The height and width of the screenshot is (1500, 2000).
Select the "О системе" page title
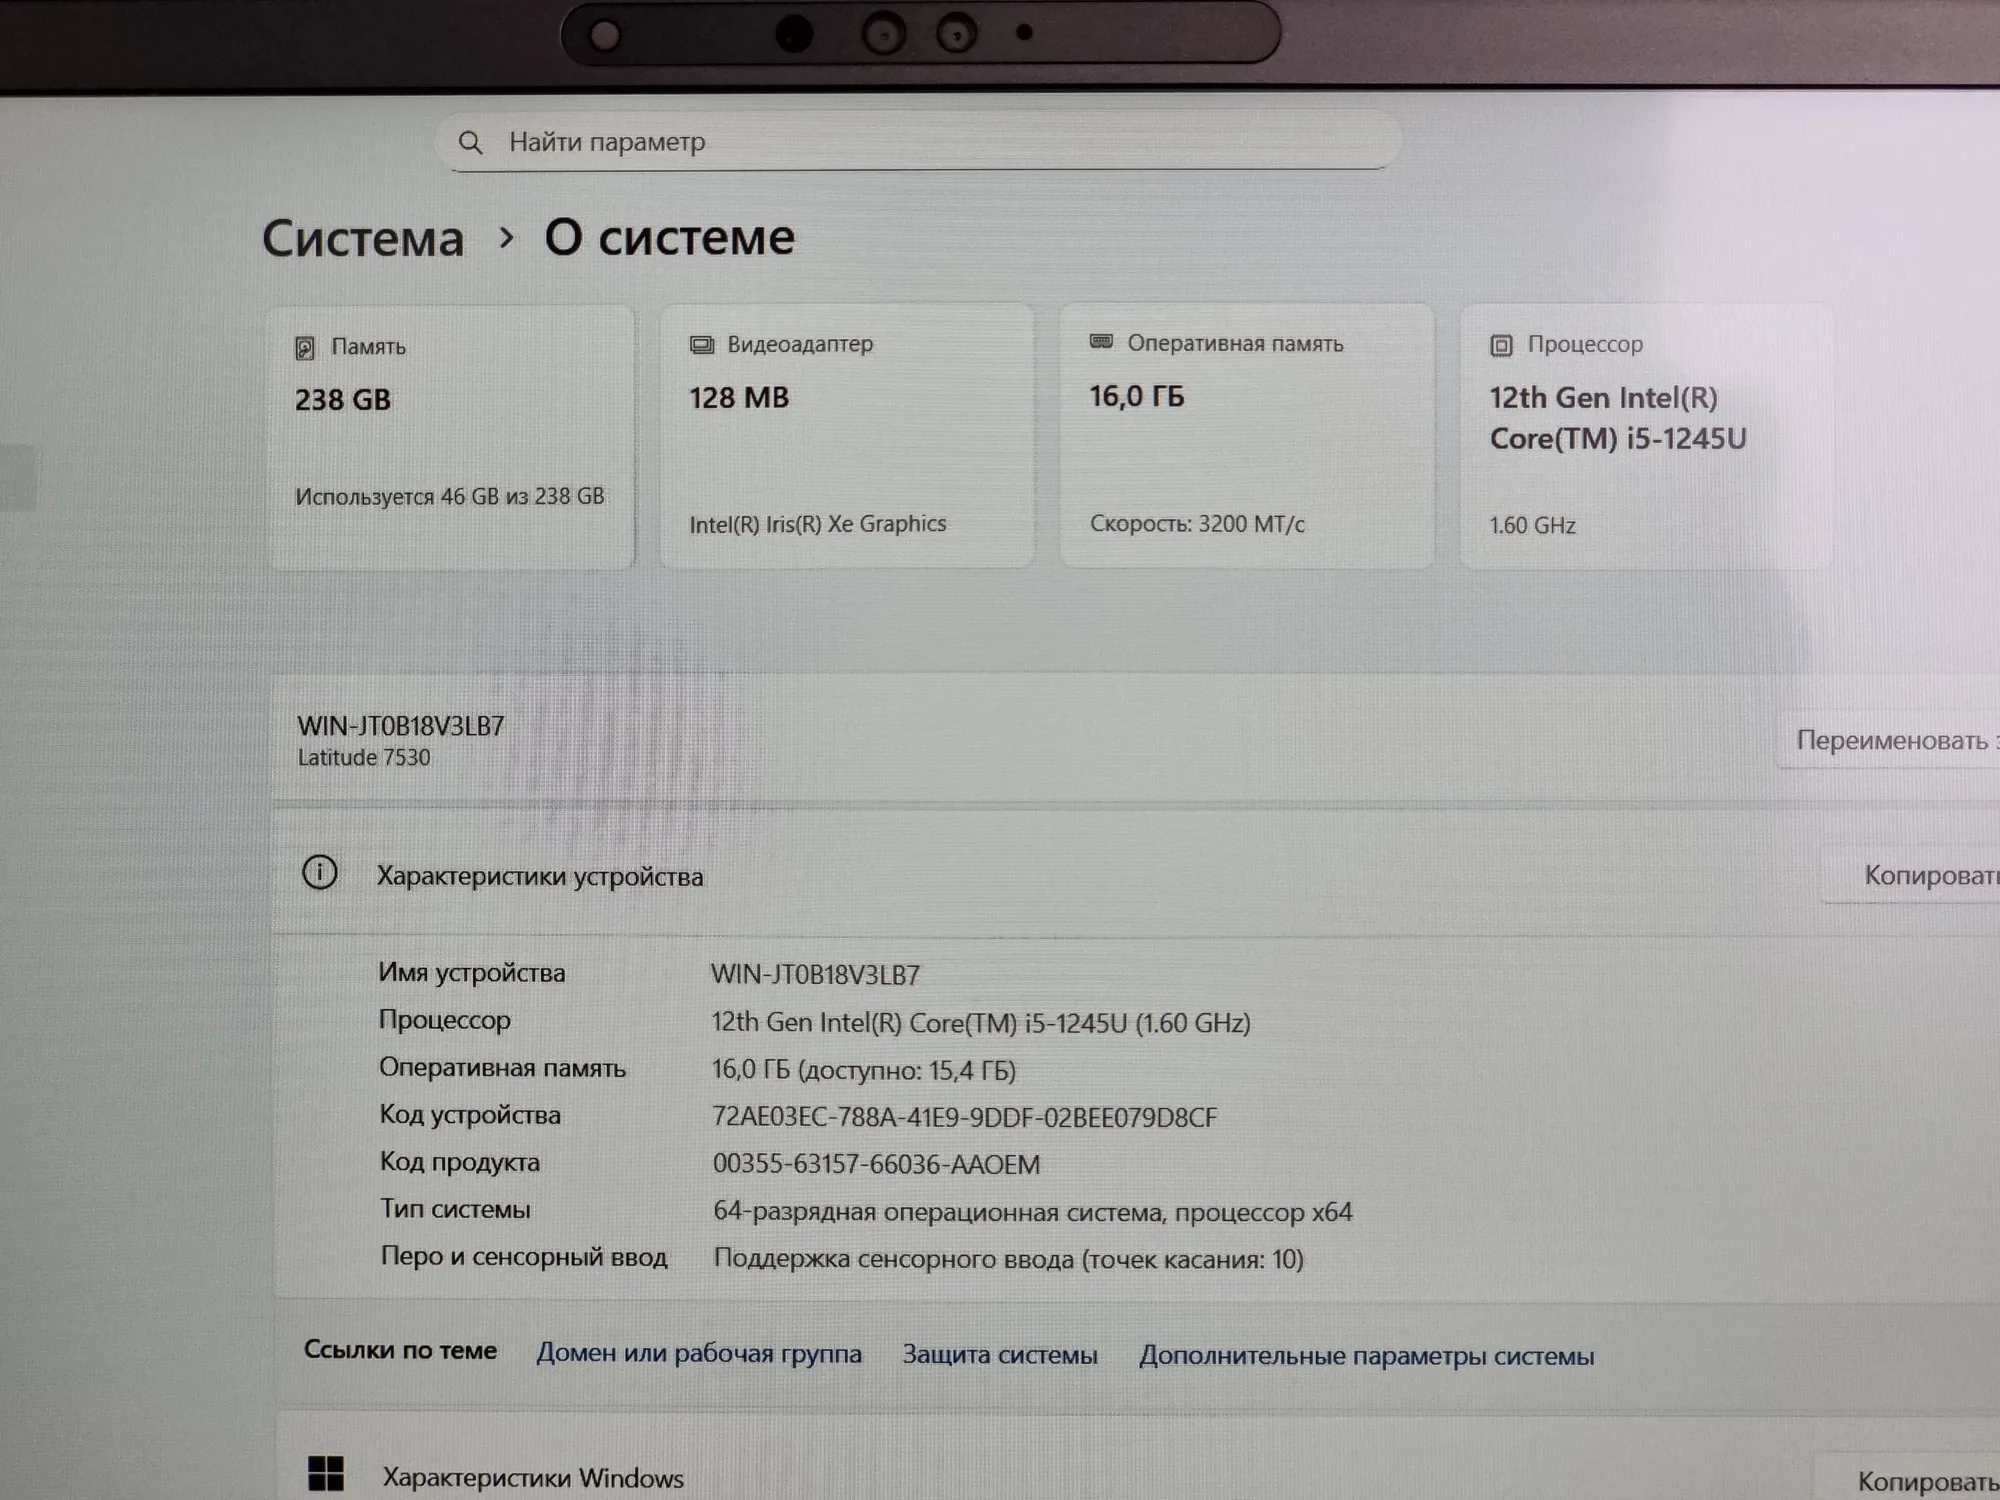coord(669,238)
